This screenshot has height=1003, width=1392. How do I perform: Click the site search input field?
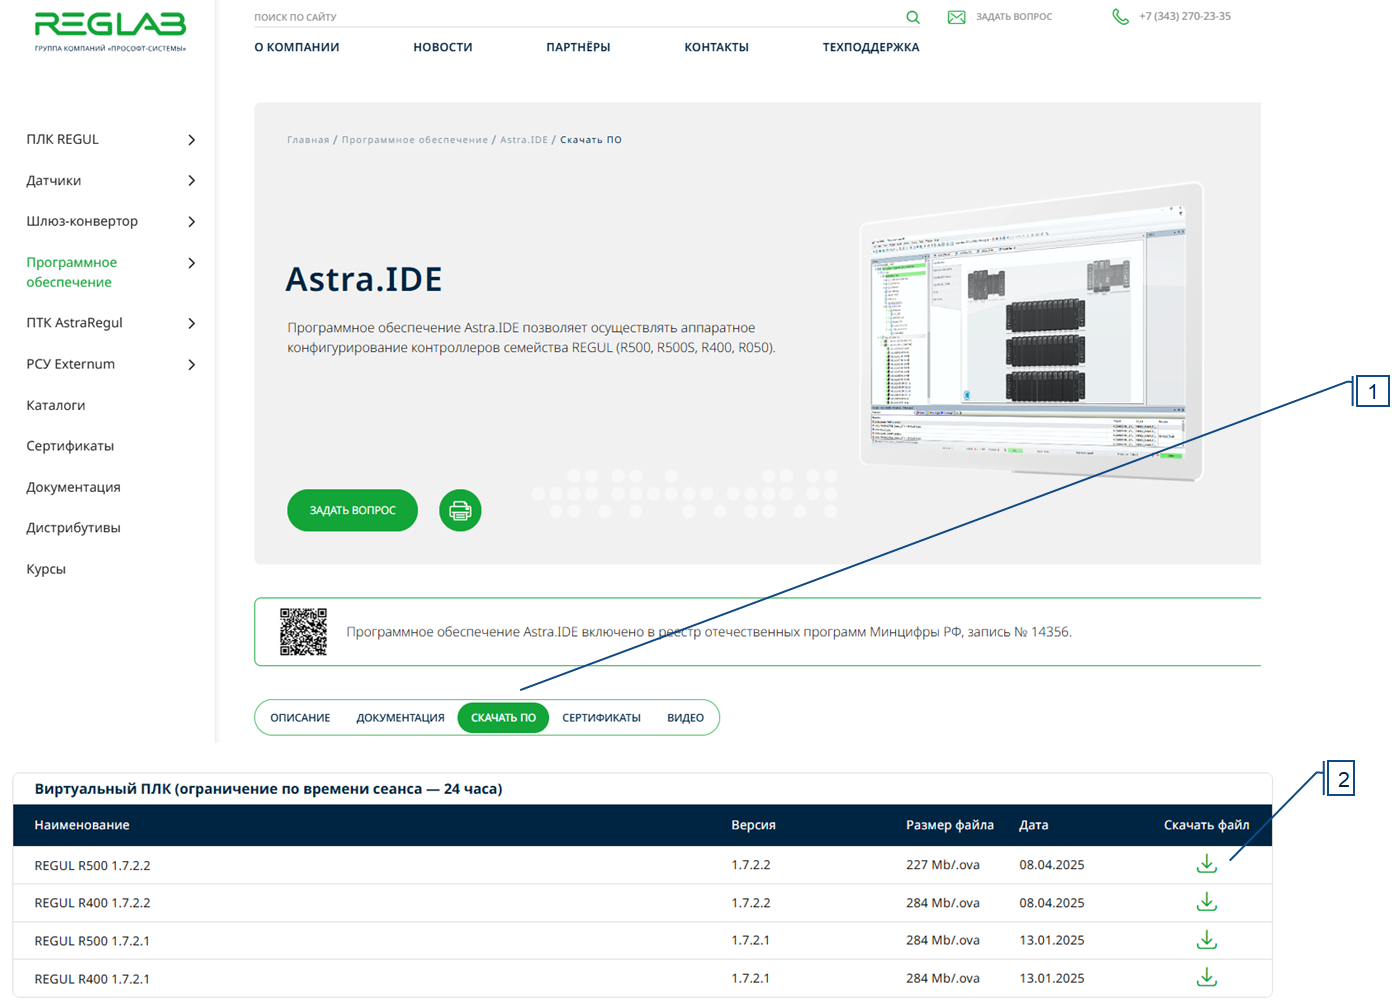(570, 17)
